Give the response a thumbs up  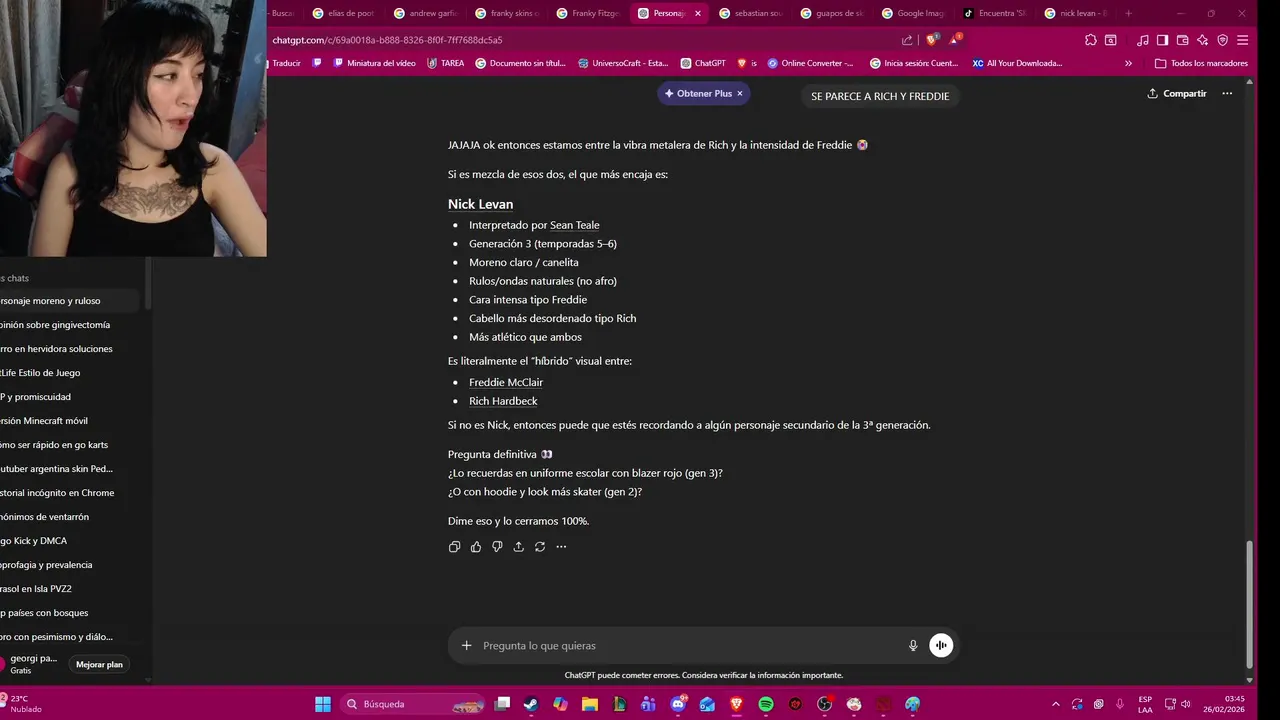476,547
